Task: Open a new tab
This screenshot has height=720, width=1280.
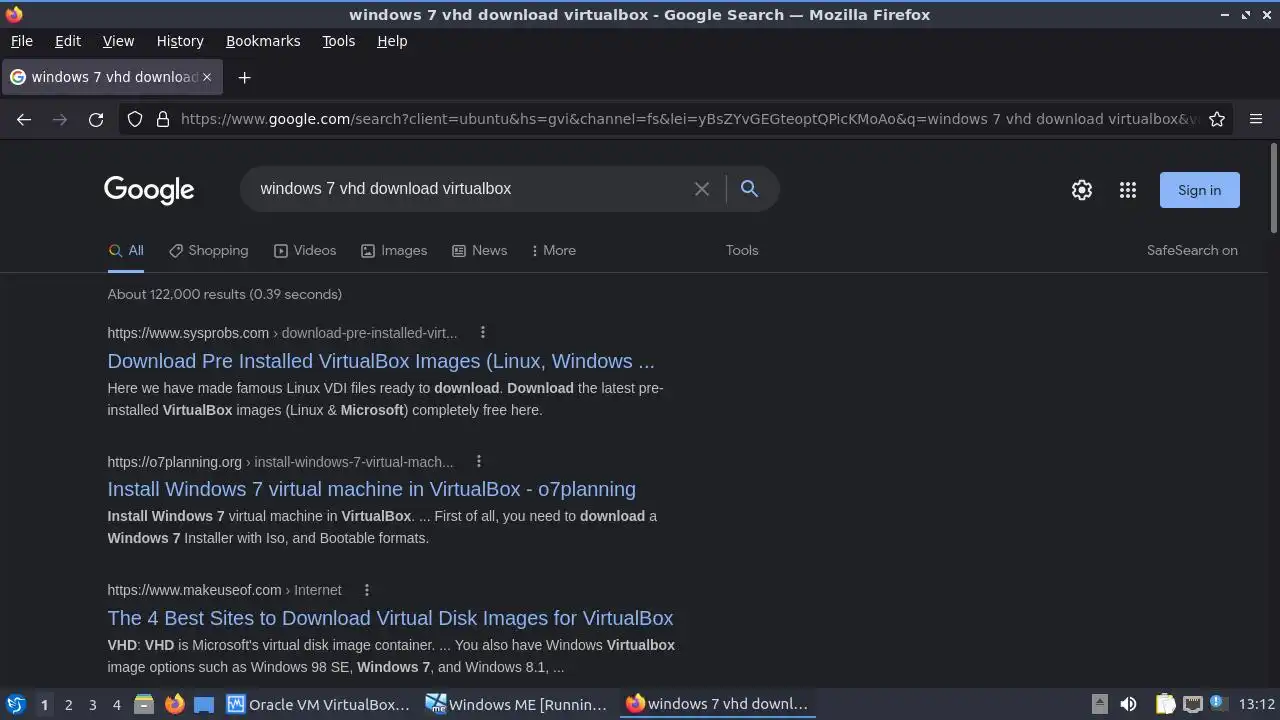Action: tap(244, 77)
